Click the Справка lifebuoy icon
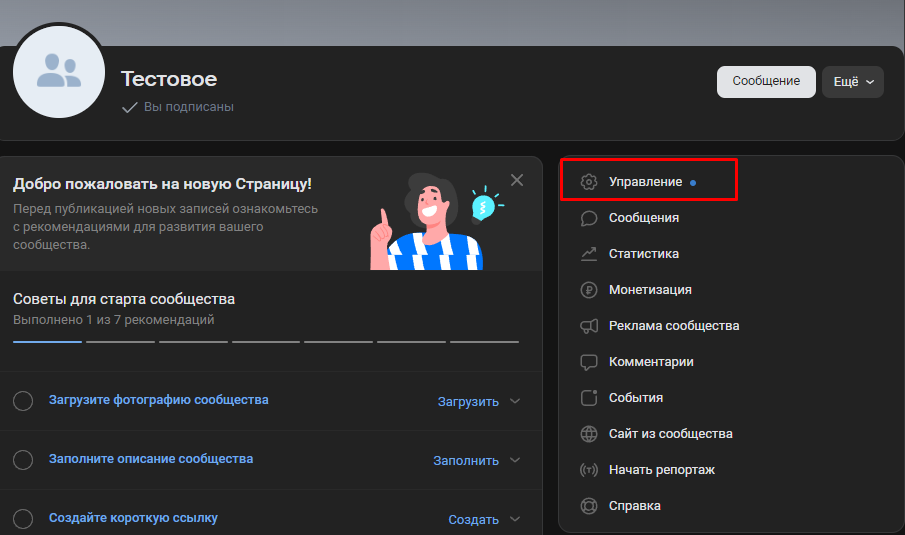The height and width of the screenshot is (535, 905). (x=589, y=506)
